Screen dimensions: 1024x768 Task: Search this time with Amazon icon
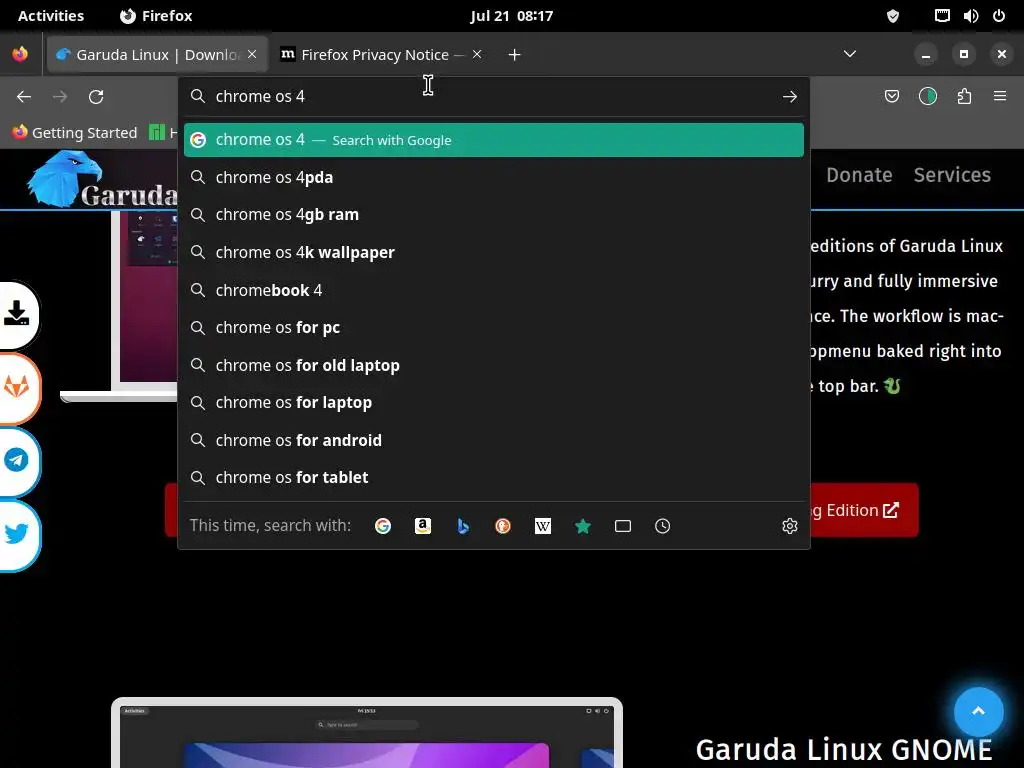point(423,526)
